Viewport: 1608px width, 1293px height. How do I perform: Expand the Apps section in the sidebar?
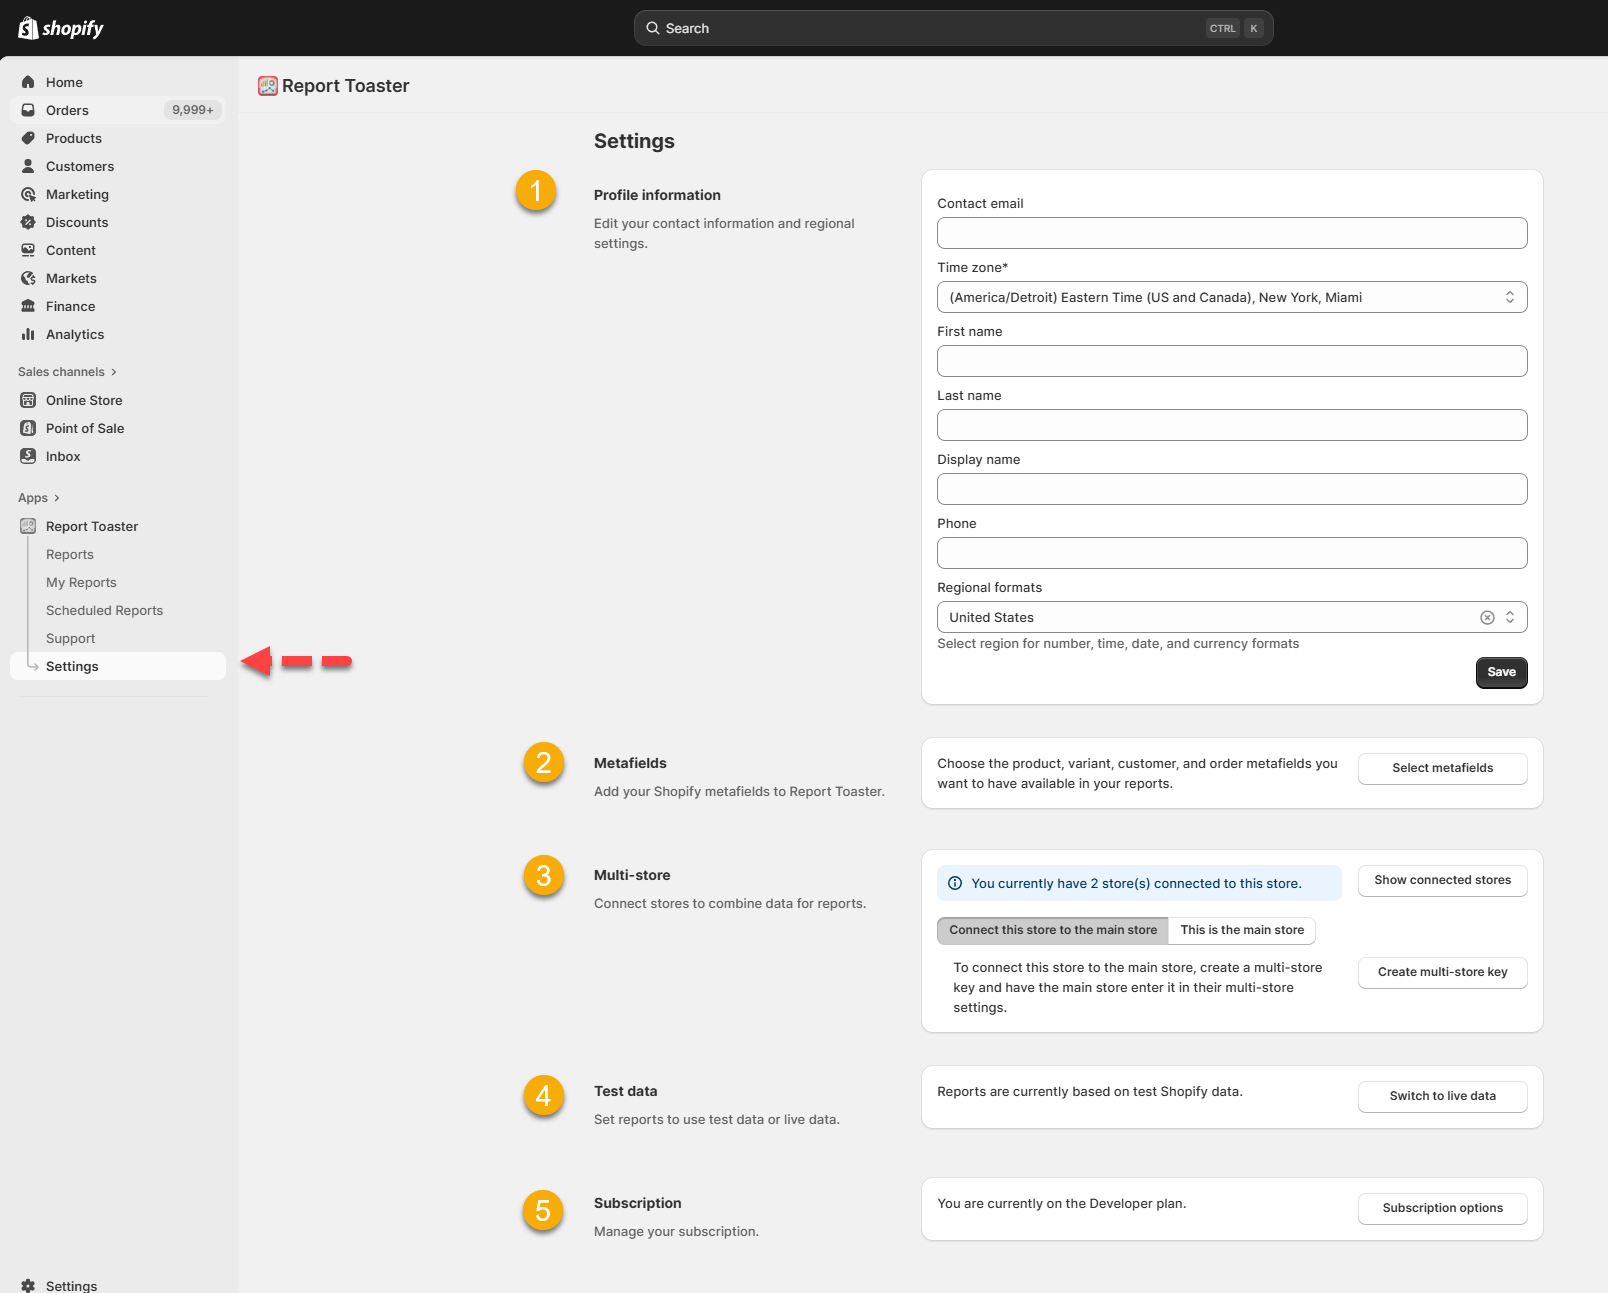point(39,498)
